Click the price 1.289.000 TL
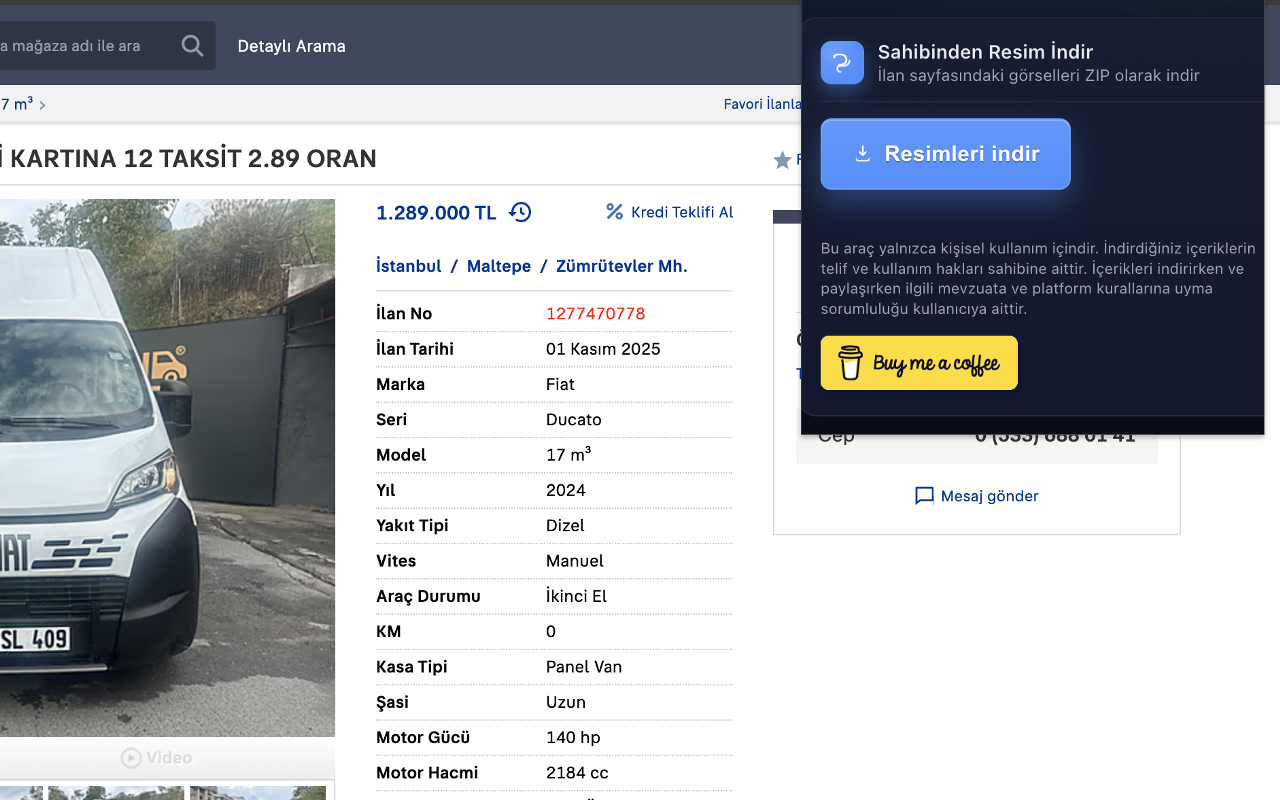 [x=436, y=212]
